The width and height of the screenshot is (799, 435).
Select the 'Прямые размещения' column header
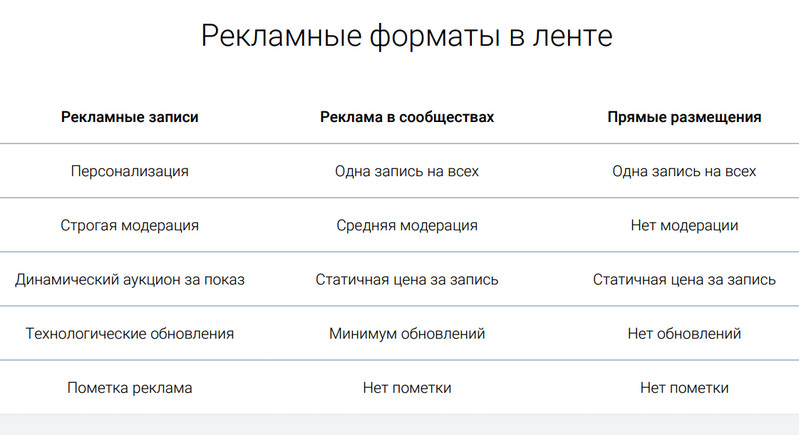pos(684,117)
